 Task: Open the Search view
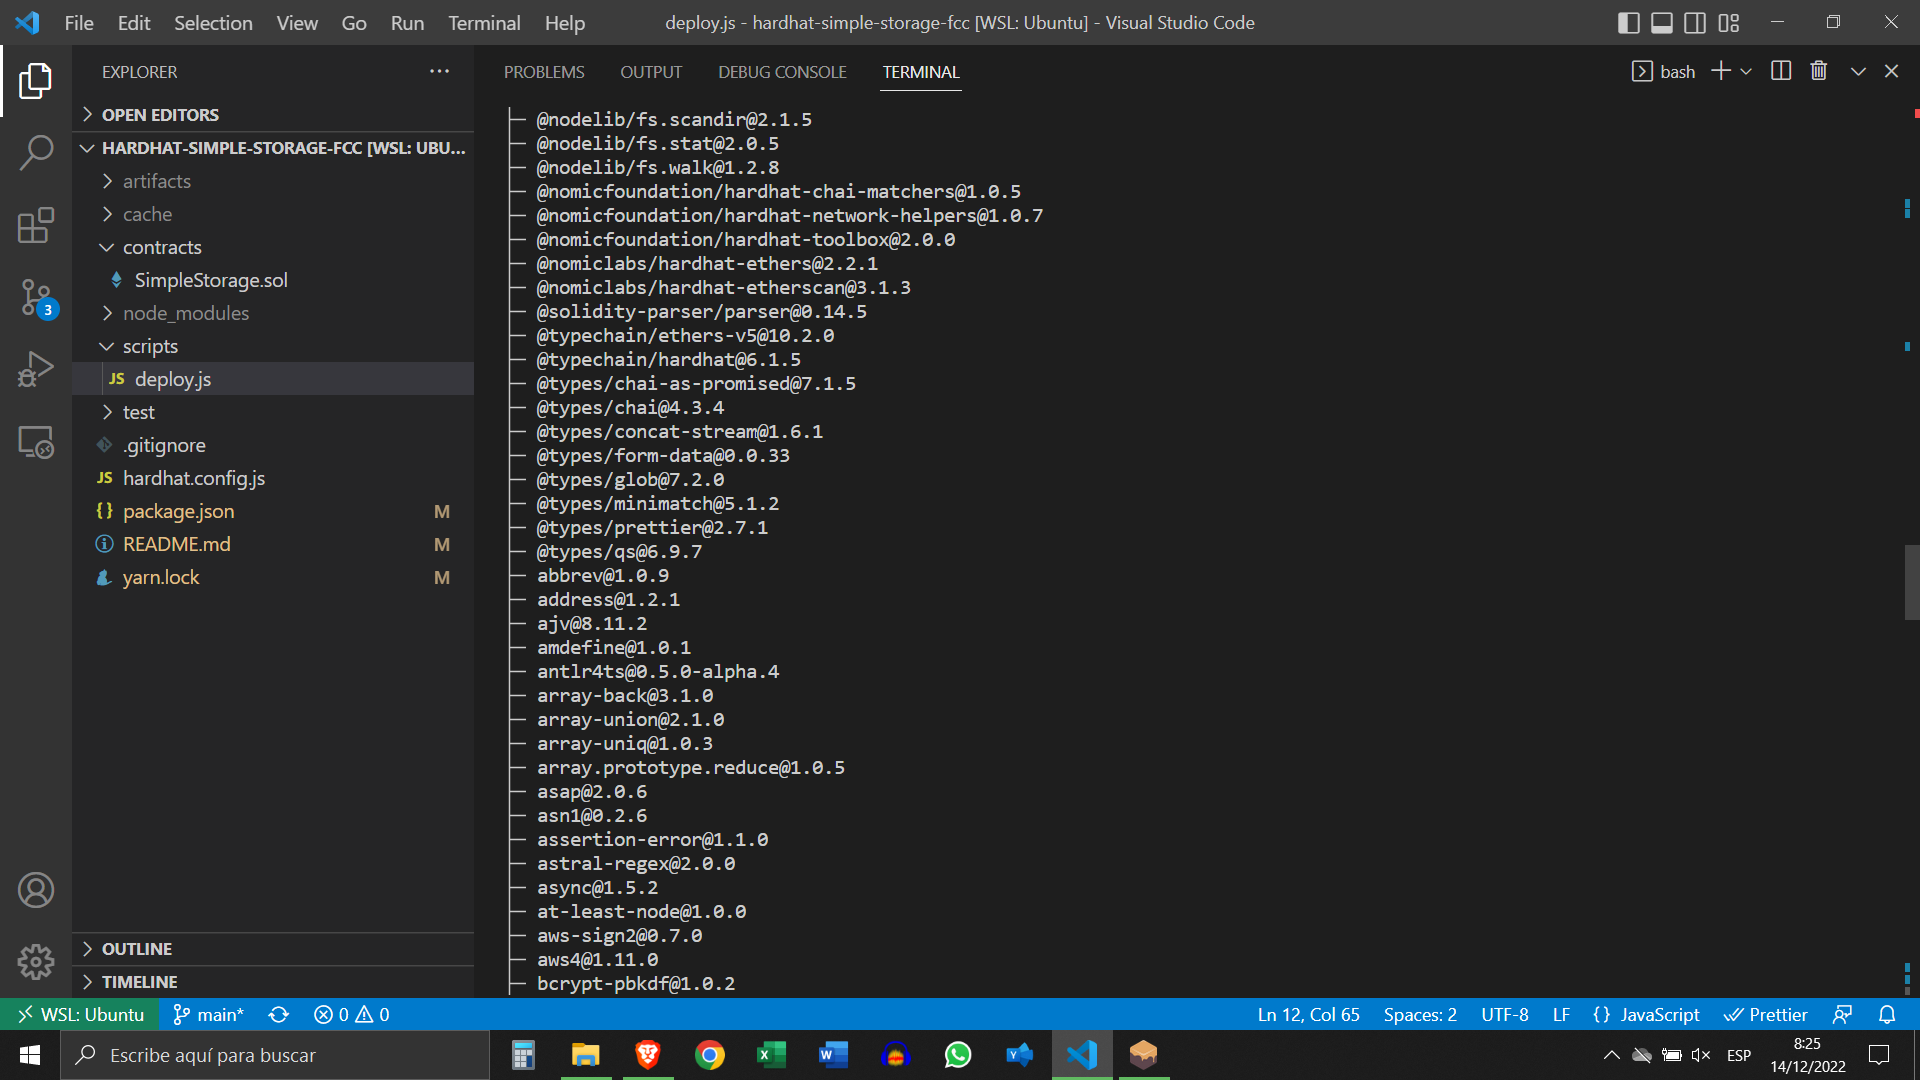[x=36, y=153]
